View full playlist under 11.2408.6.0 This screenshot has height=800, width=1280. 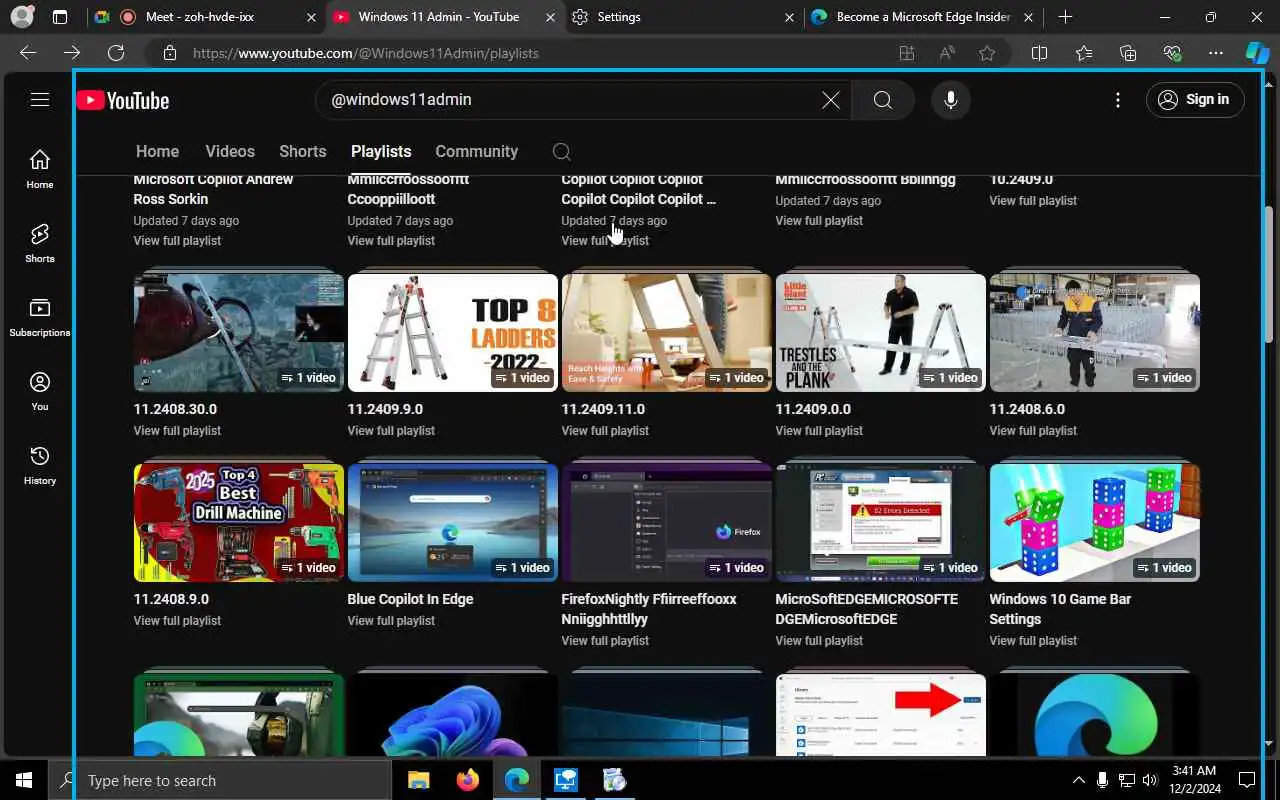(1033, 431)
